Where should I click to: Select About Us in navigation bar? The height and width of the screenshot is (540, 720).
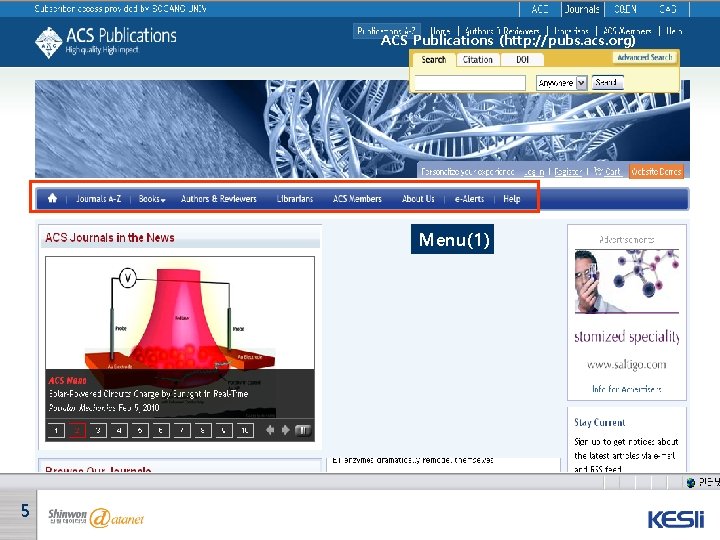[x=418, y=199]
